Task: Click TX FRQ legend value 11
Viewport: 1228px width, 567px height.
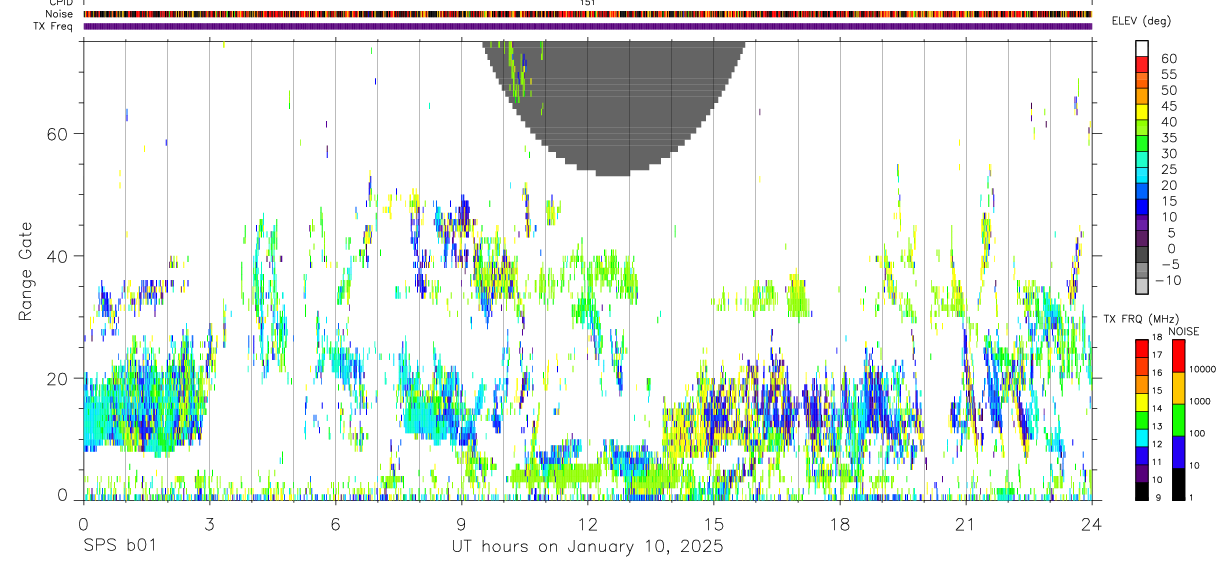Action: [x=1158, y=463]
